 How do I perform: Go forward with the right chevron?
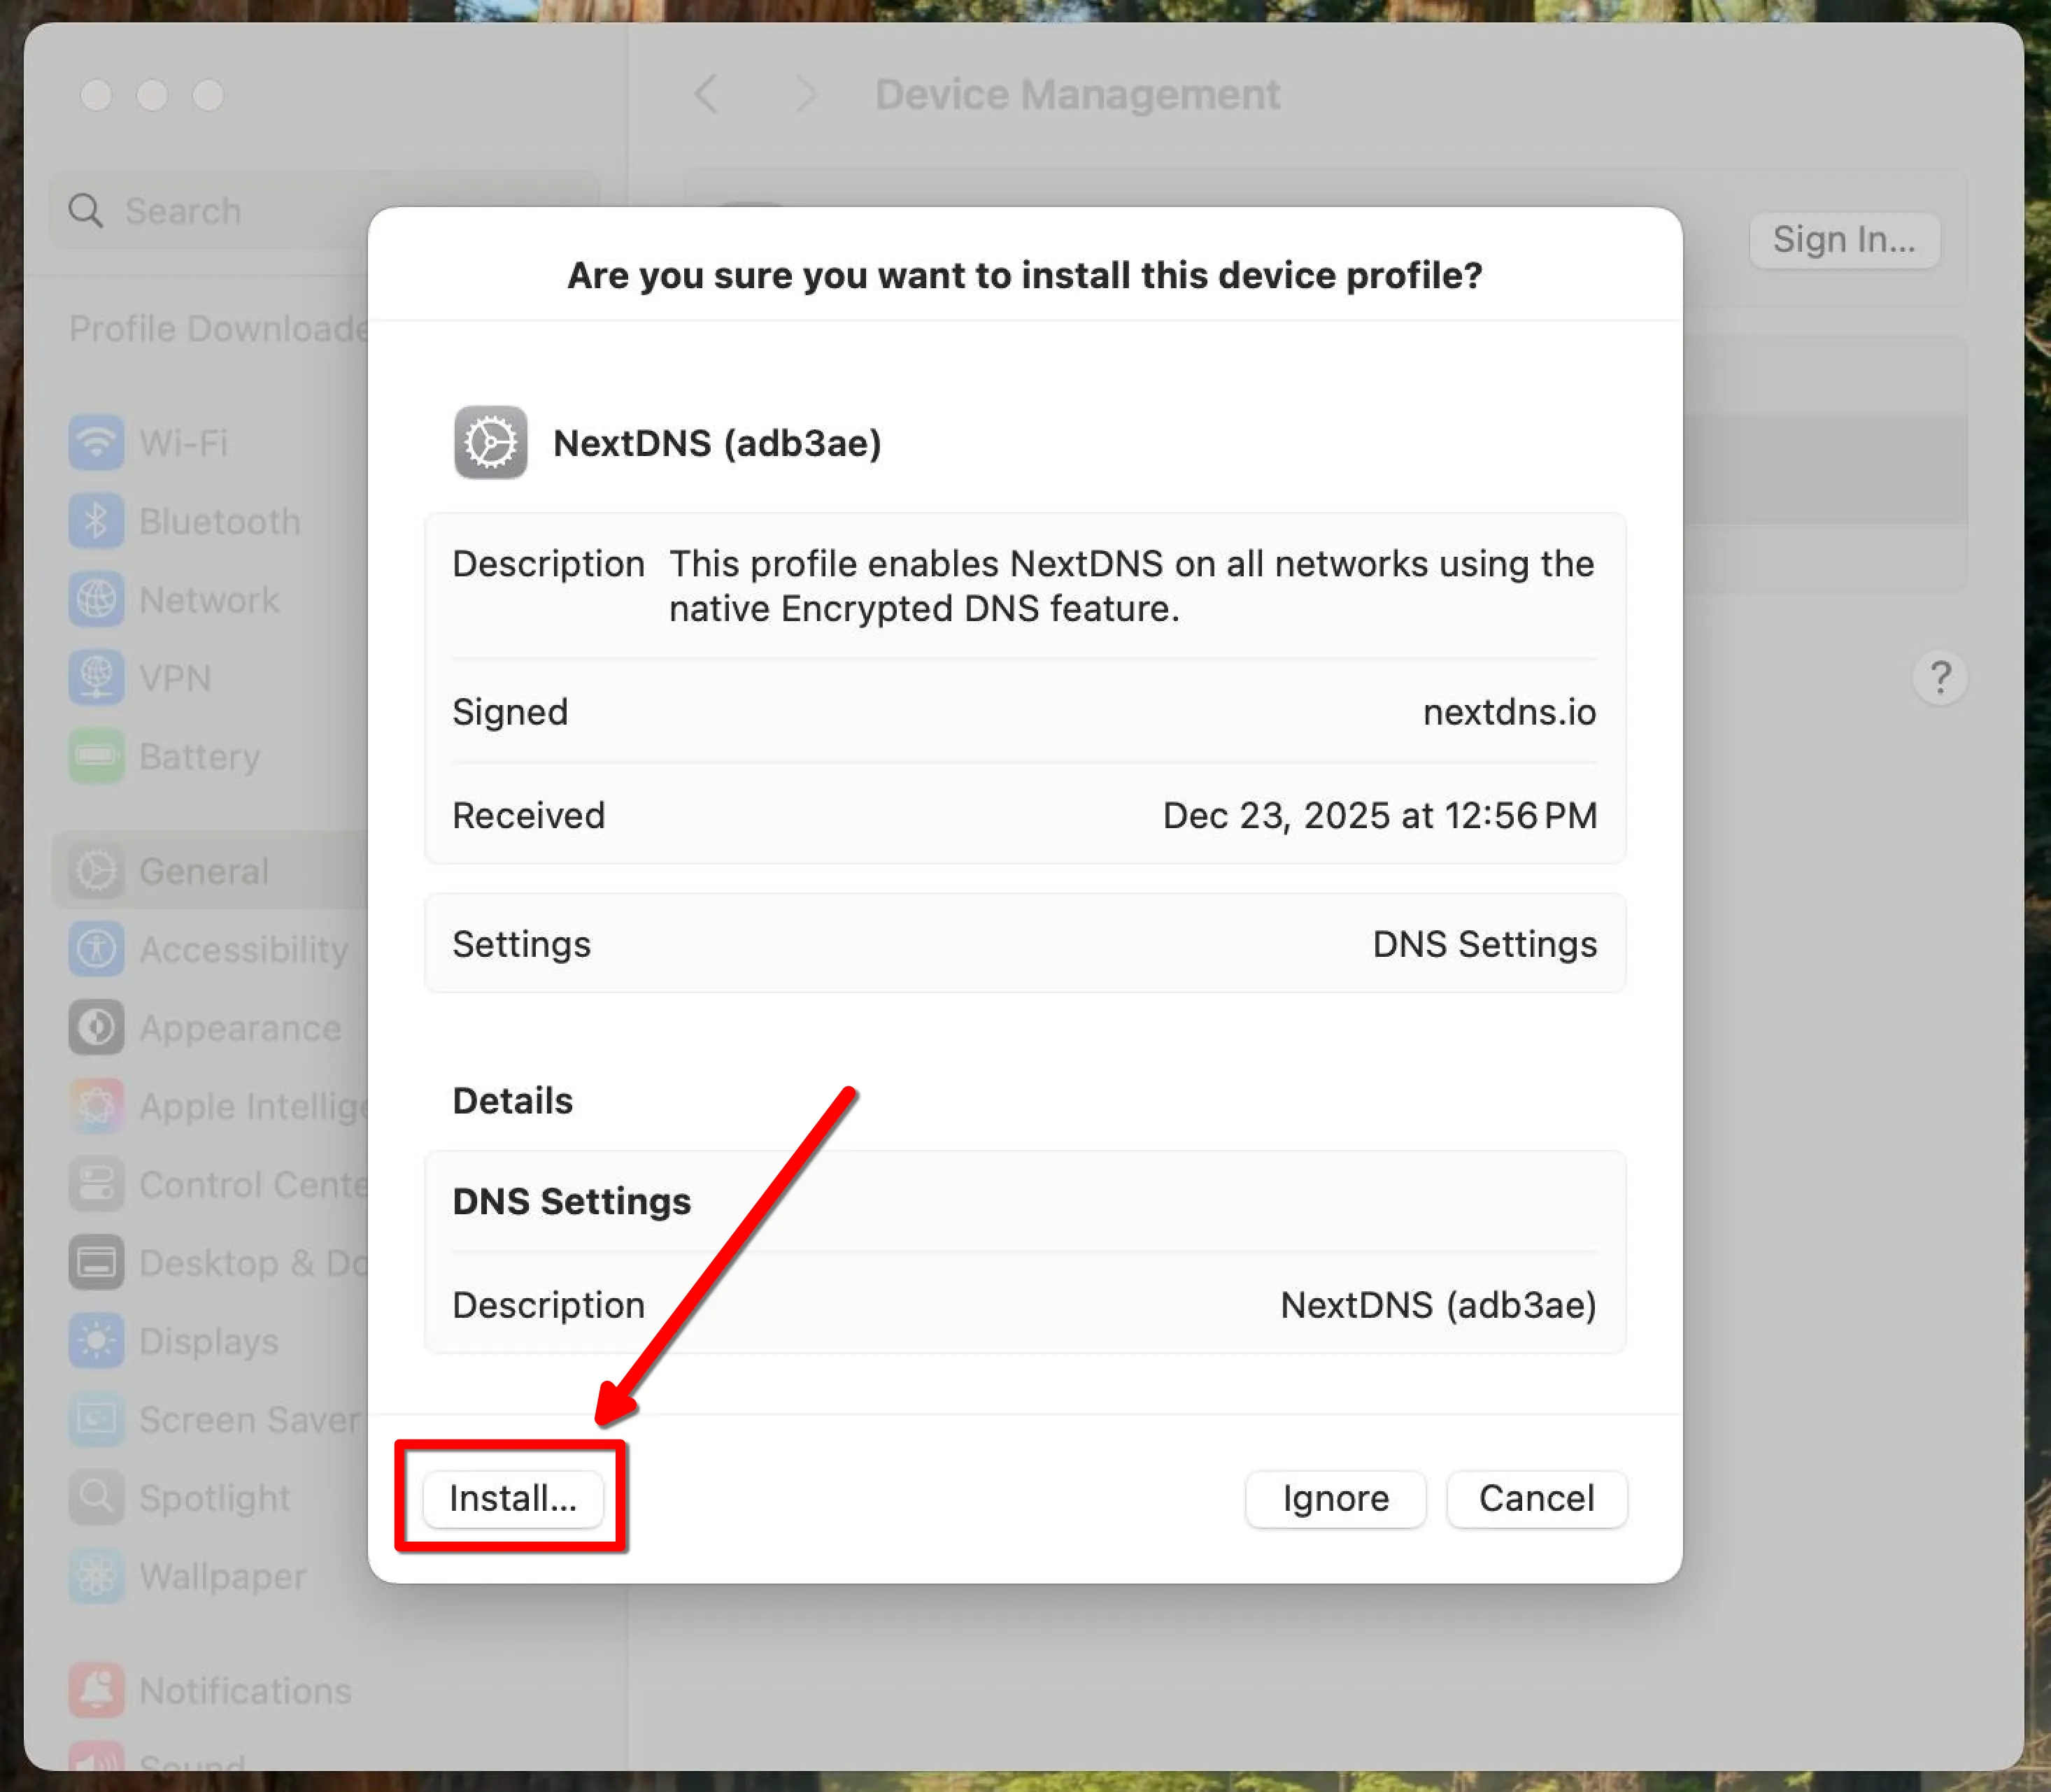806,95
